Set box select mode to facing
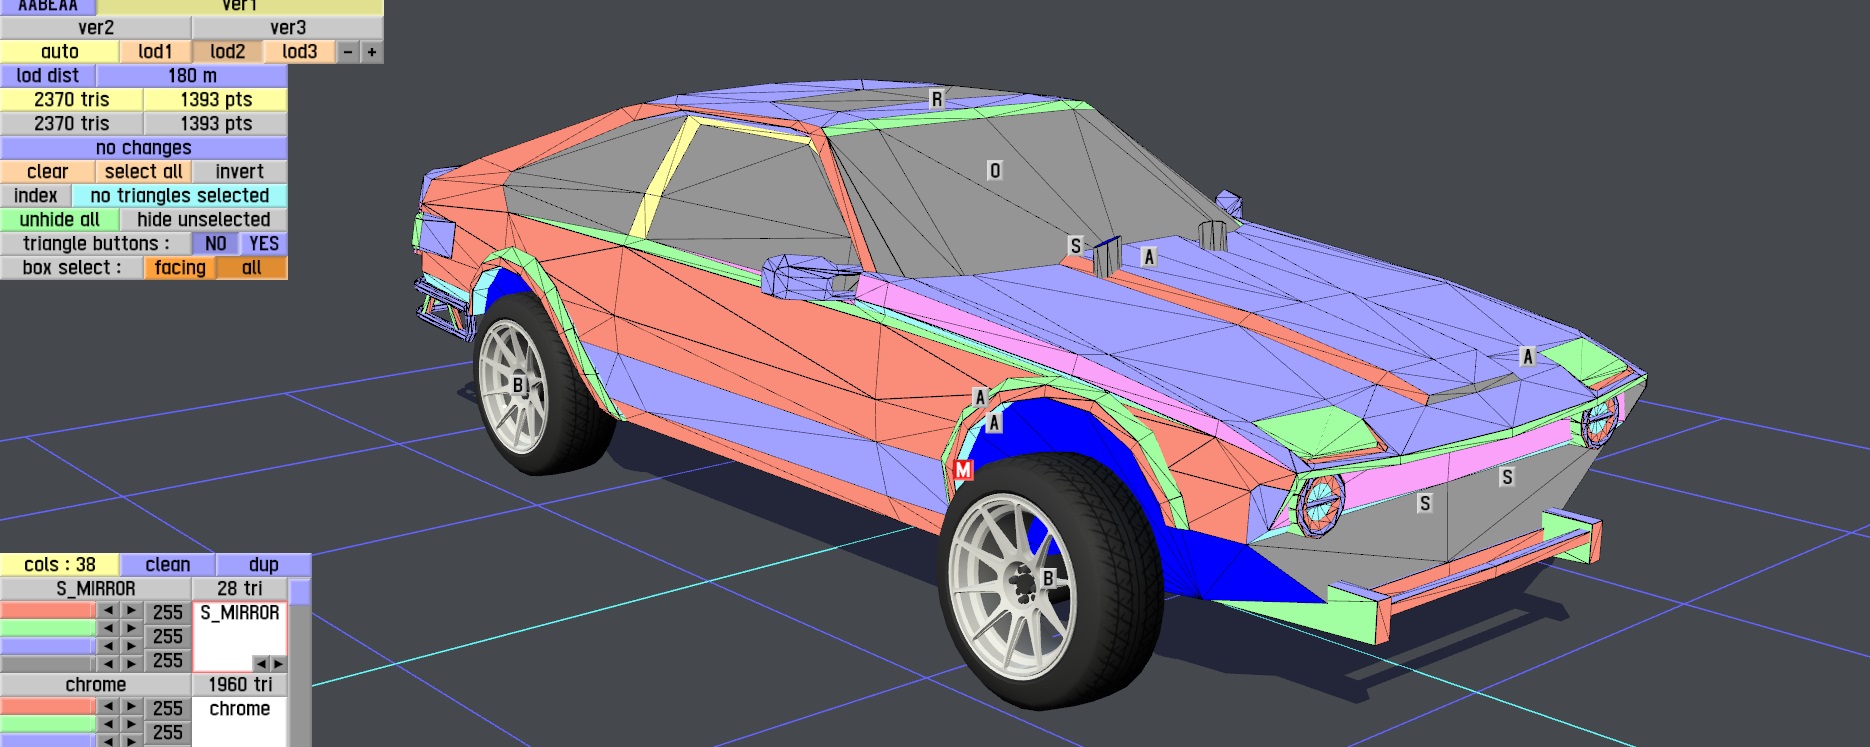Image resolution: width=1870 pixels, height=747 pixels. [x=180, y=268]
